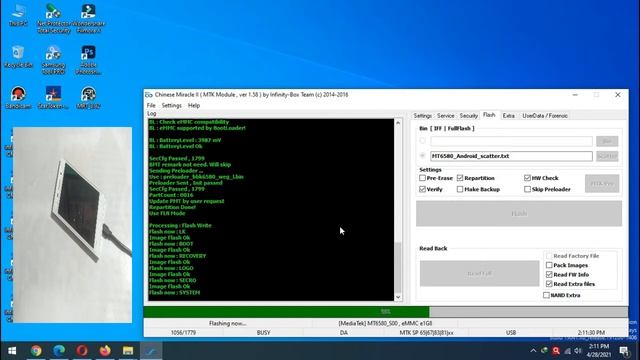
Task: Click the 'Flashing now...' status text
Action: [227, 323]
